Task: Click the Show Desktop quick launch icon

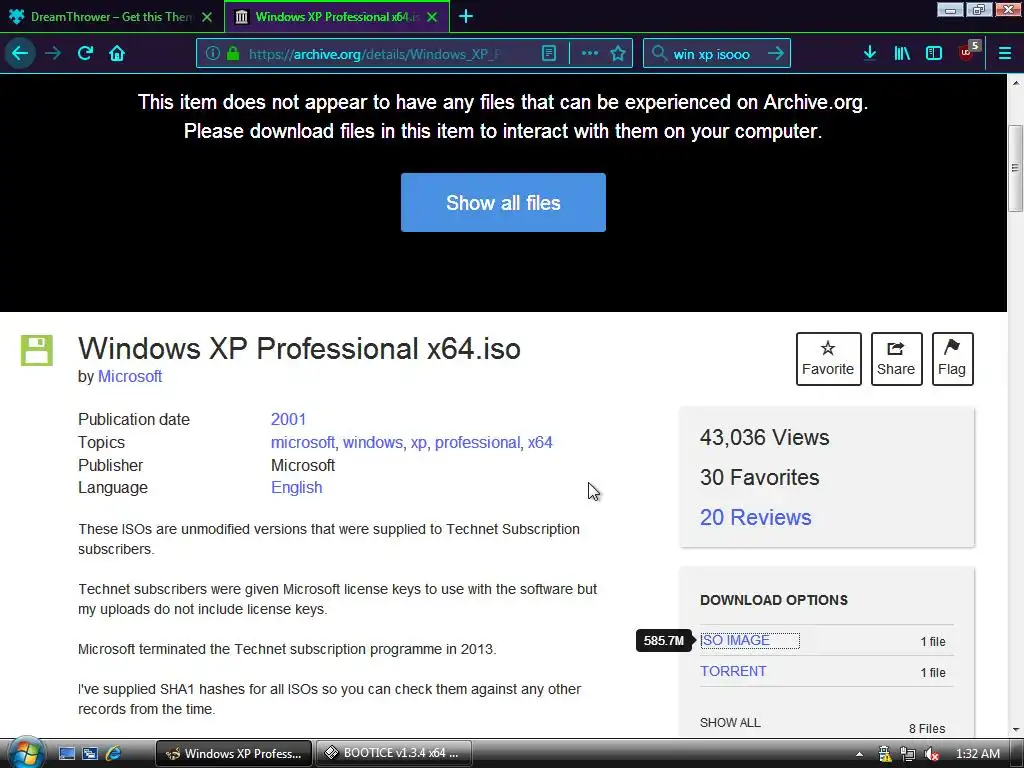Action: (67, 754)
